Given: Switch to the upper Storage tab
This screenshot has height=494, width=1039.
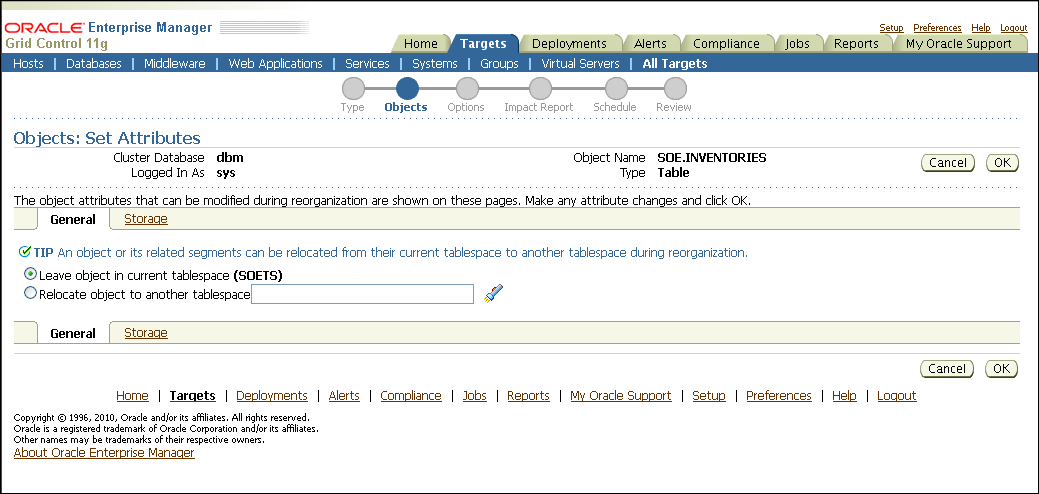Looking at the screenshot, I should point(145,219).
